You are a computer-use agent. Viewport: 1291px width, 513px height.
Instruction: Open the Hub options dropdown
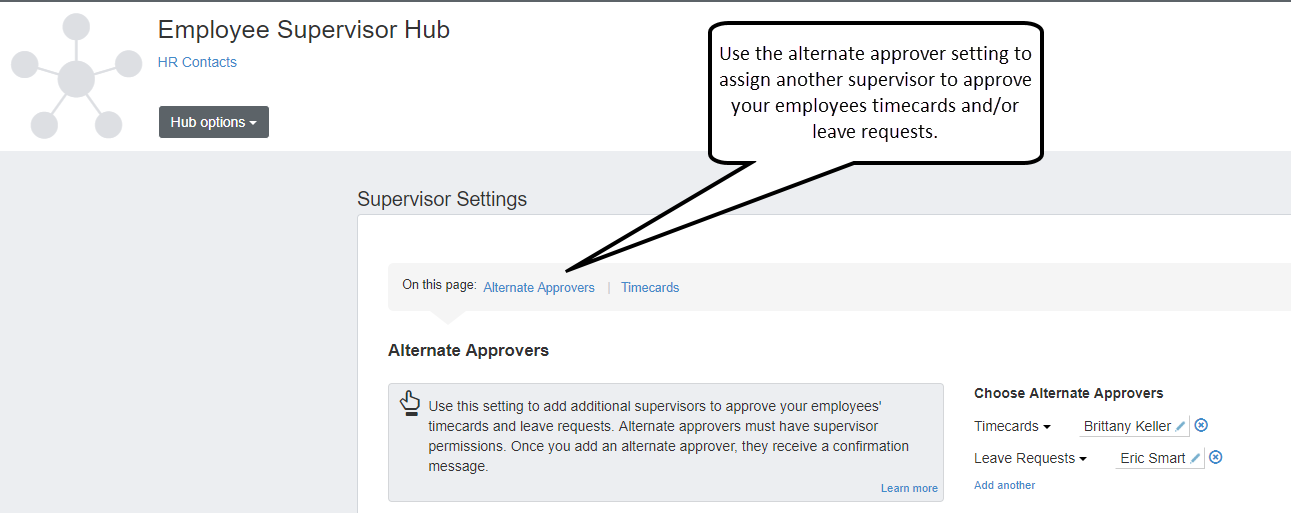(x=213, y=122)
